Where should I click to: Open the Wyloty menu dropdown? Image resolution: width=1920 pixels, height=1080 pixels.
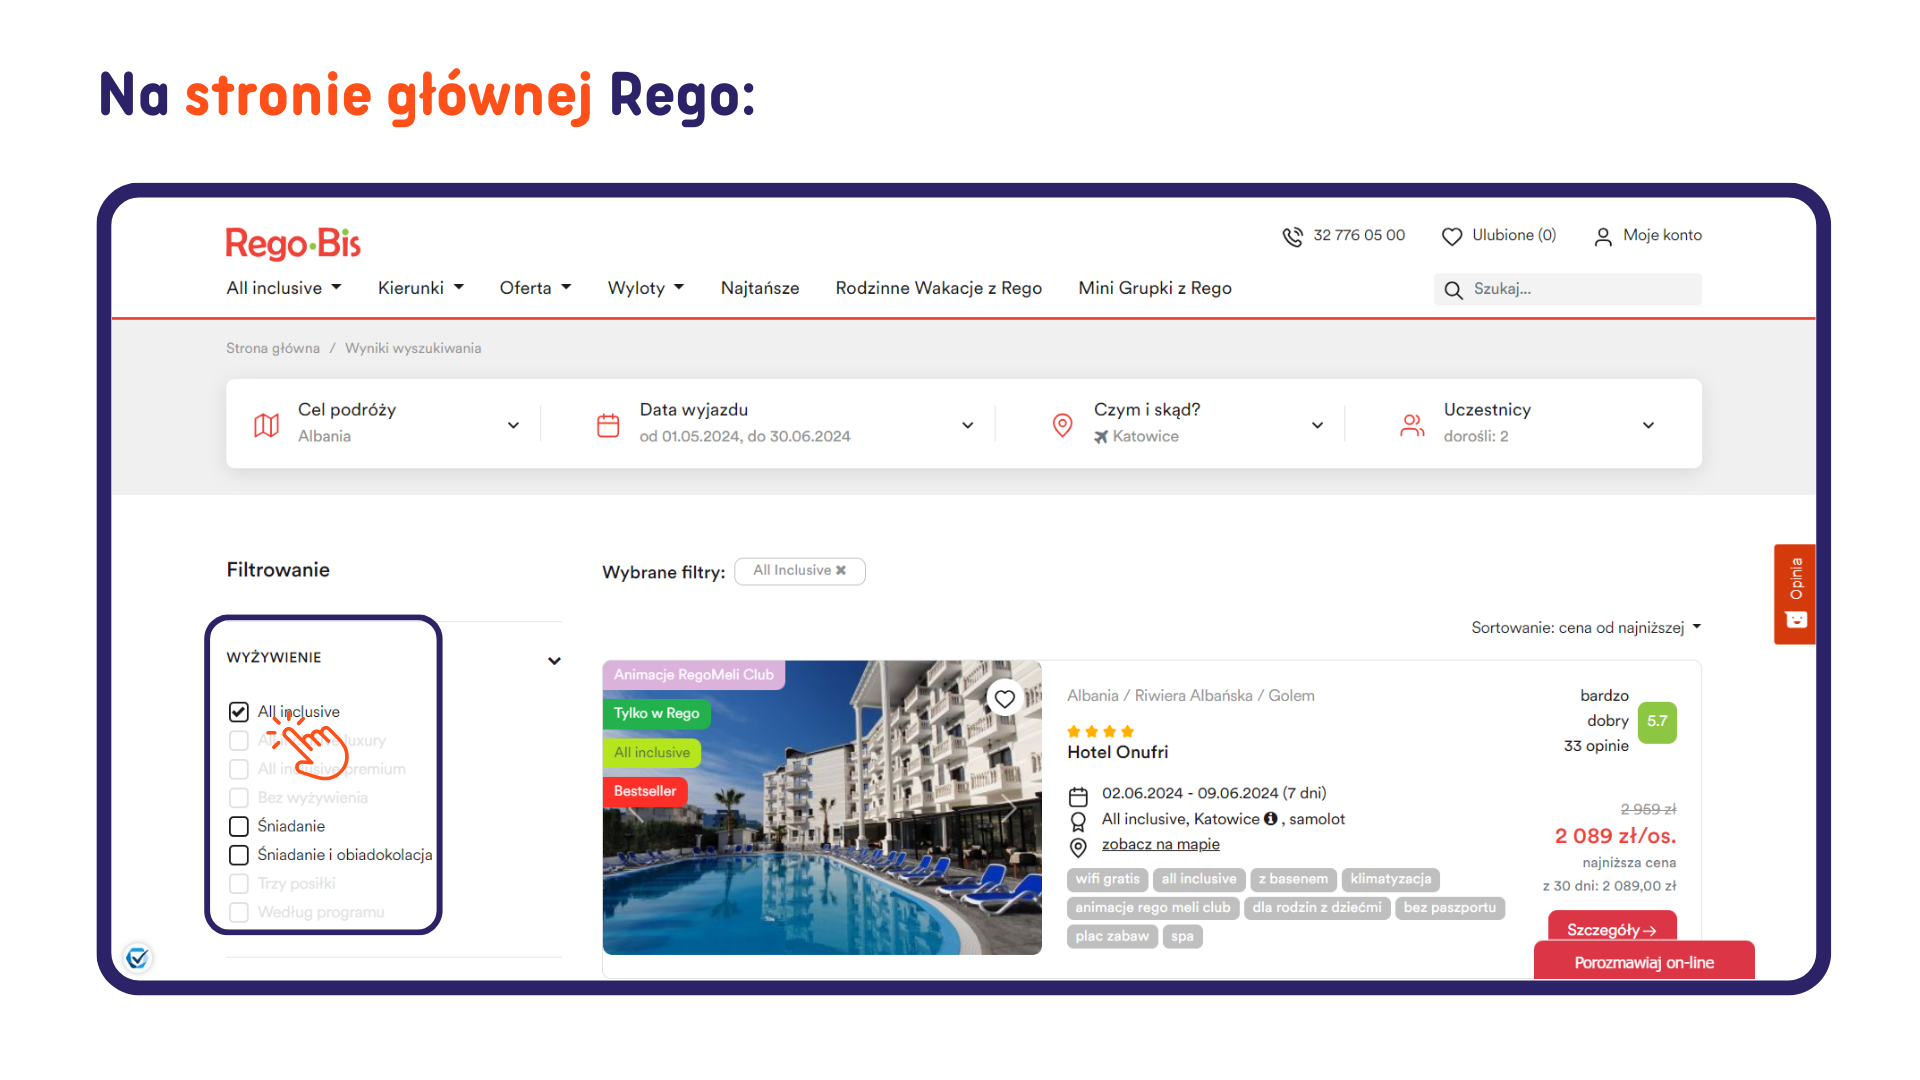point(646,288)
